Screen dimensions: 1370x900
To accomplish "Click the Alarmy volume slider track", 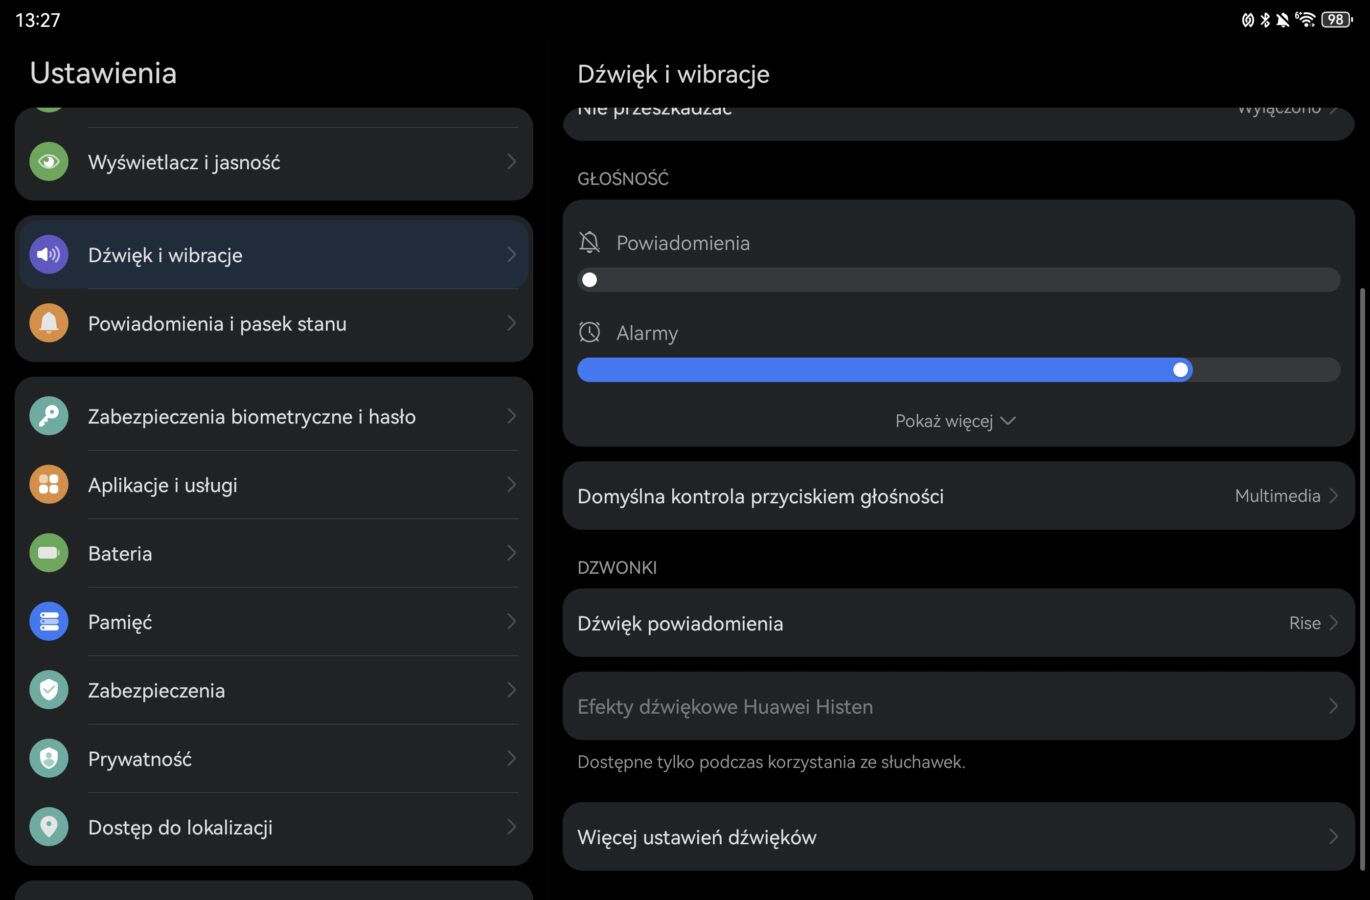I will tap(958, 370).
